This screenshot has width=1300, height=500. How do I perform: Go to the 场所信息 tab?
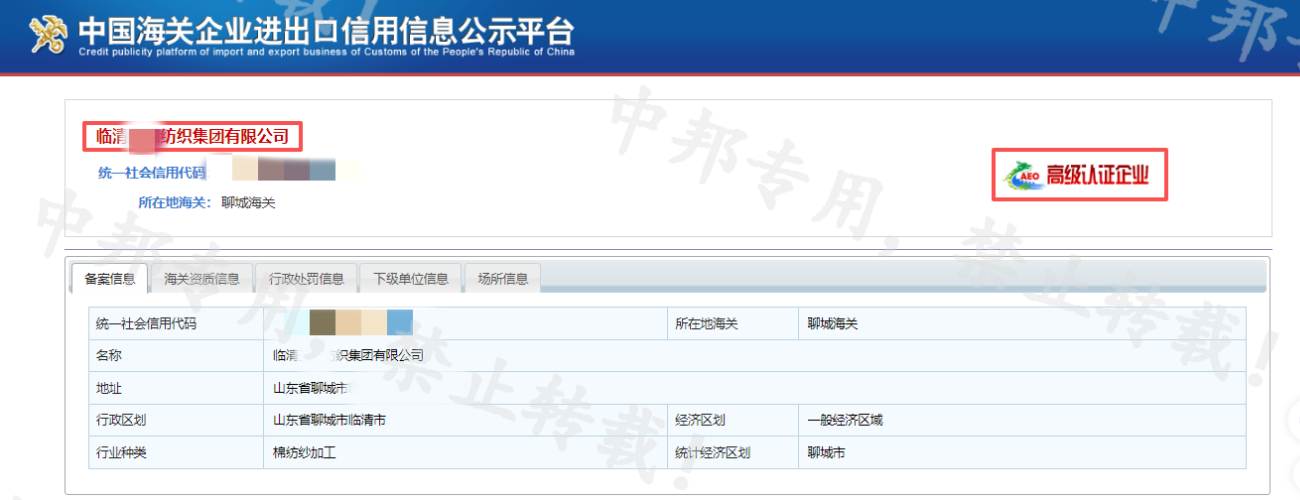pos(502,279)
